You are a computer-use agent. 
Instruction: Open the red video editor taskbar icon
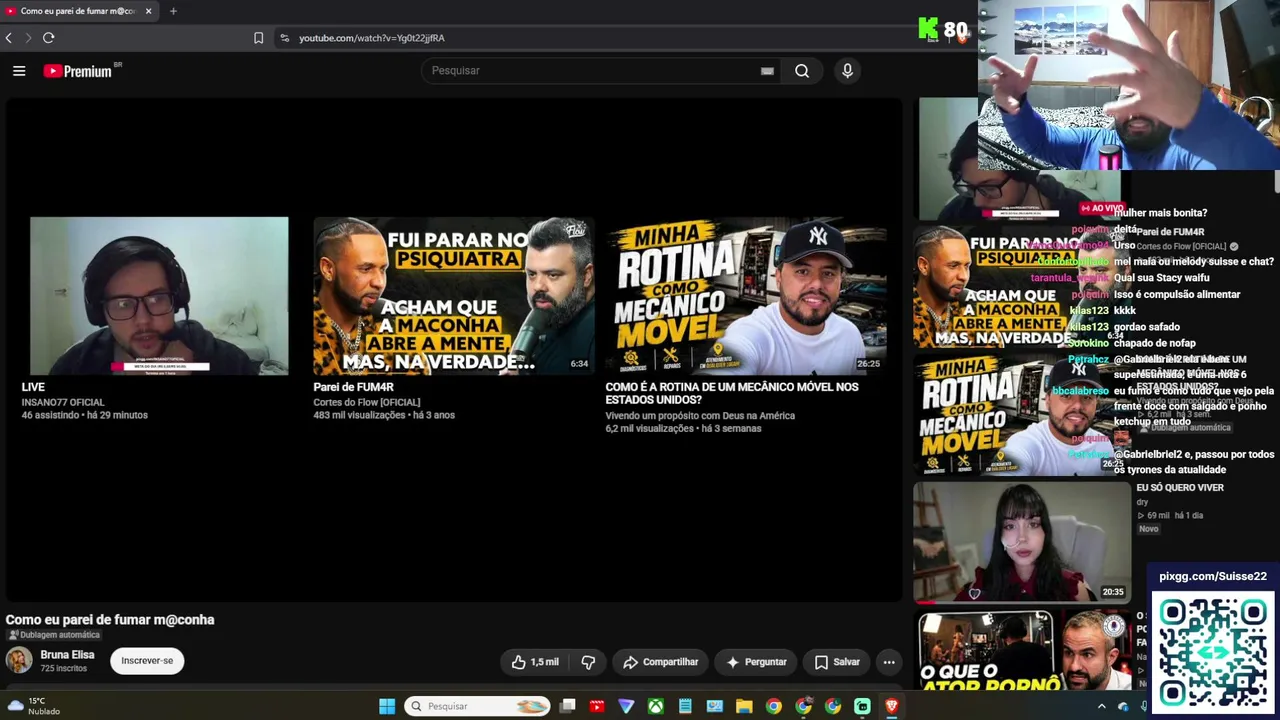[x=597, y=706]
